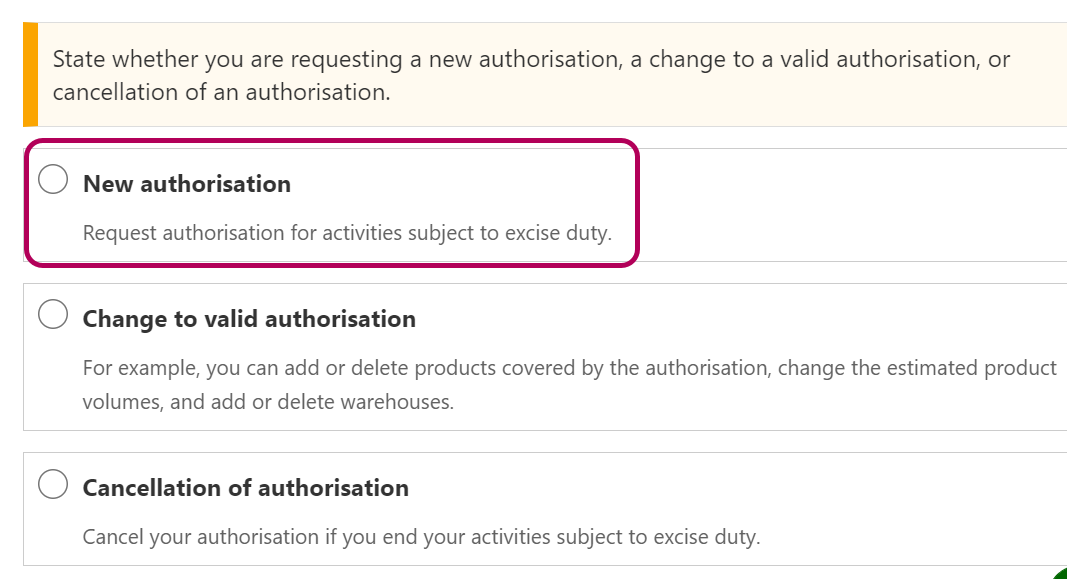Select the "Change to valid authorisation" radio button
1067x579 pixels.
[x=53, y=315]
